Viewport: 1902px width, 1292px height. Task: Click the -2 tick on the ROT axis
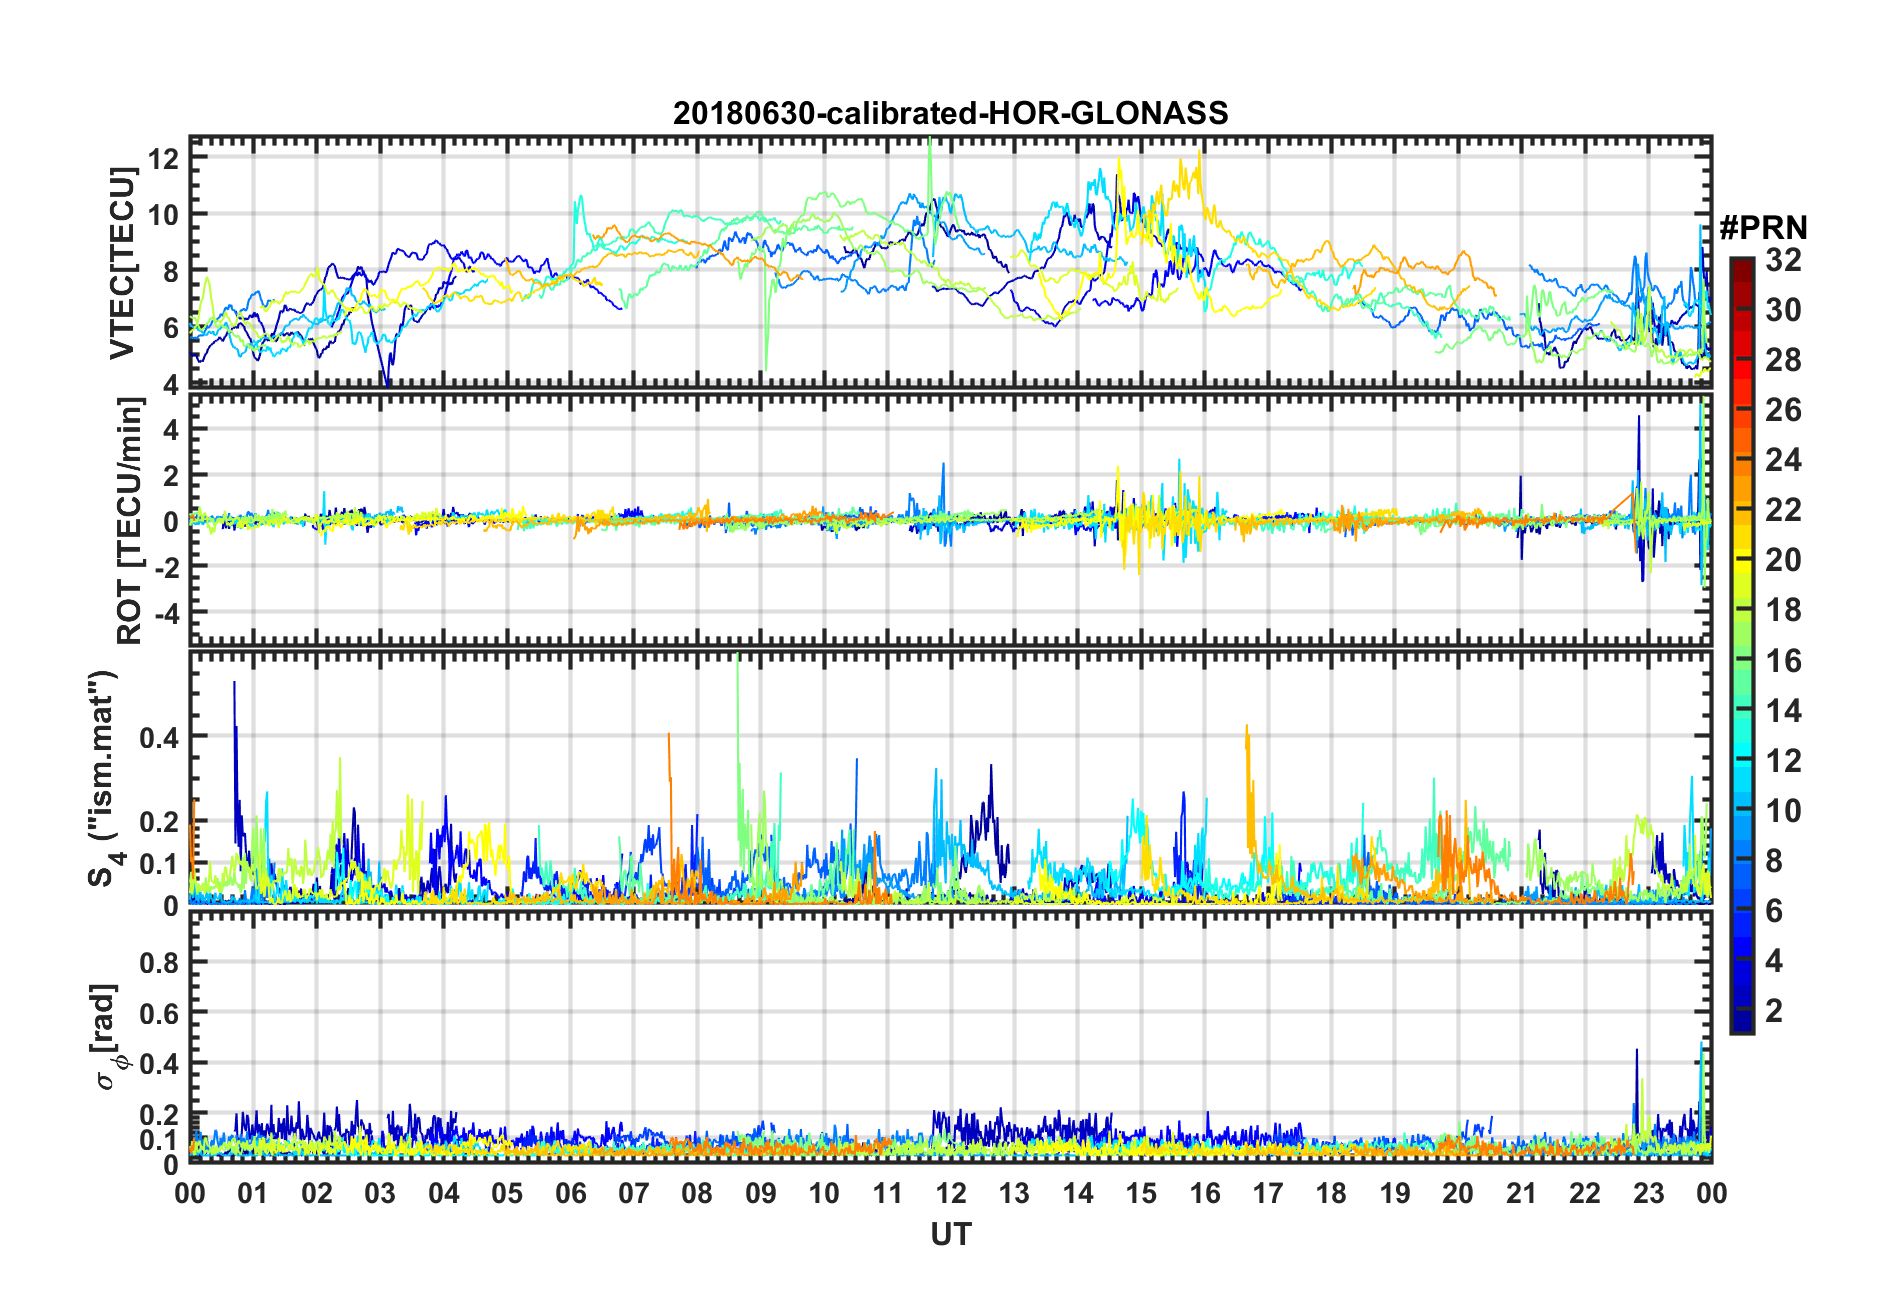tap(165, 566)
